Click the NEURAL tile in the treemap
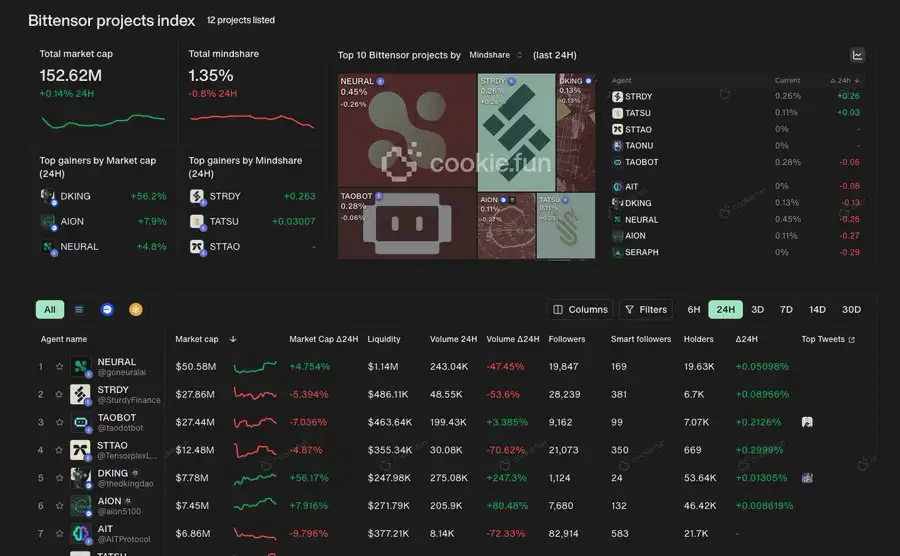 click(407, 130)
